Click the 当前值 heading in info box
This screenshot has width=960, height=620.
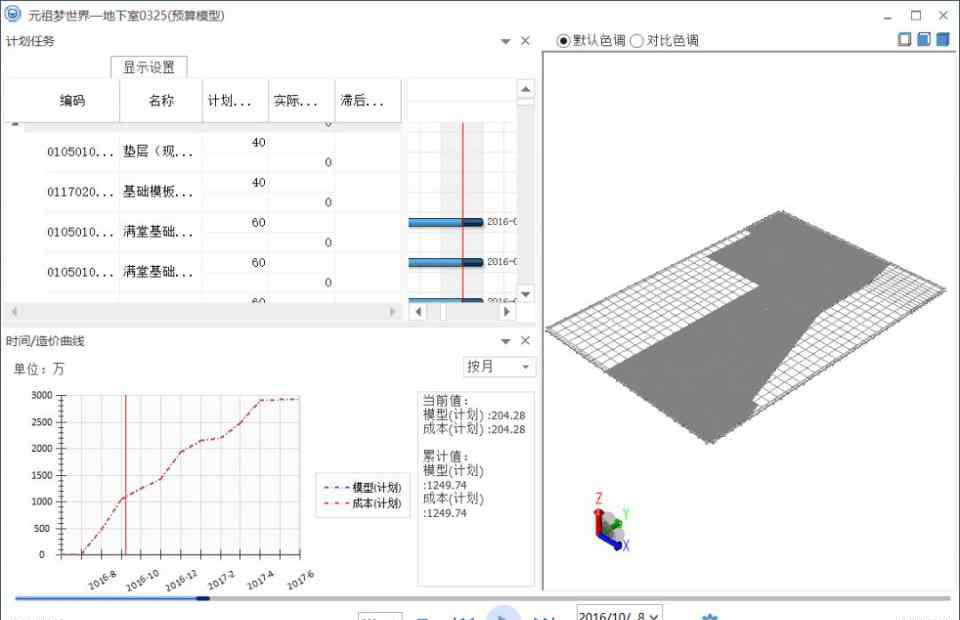(445, 400)
